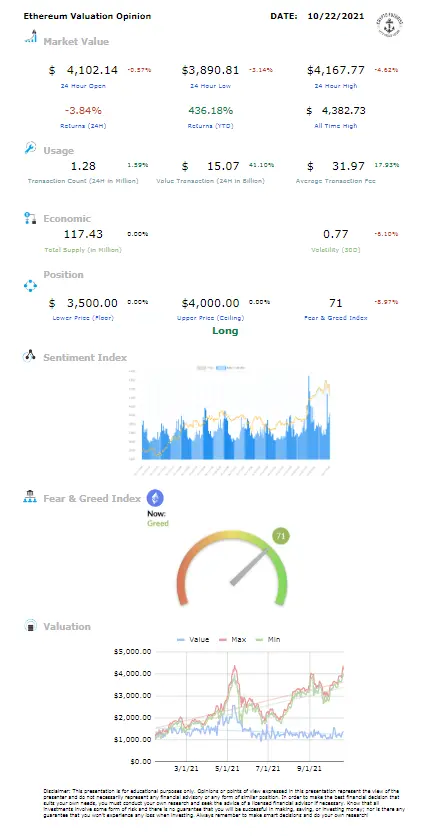Click the Ethereum Valuation Opinion title
The width and height of the screenshot is (437, 837).
point(87,16)
